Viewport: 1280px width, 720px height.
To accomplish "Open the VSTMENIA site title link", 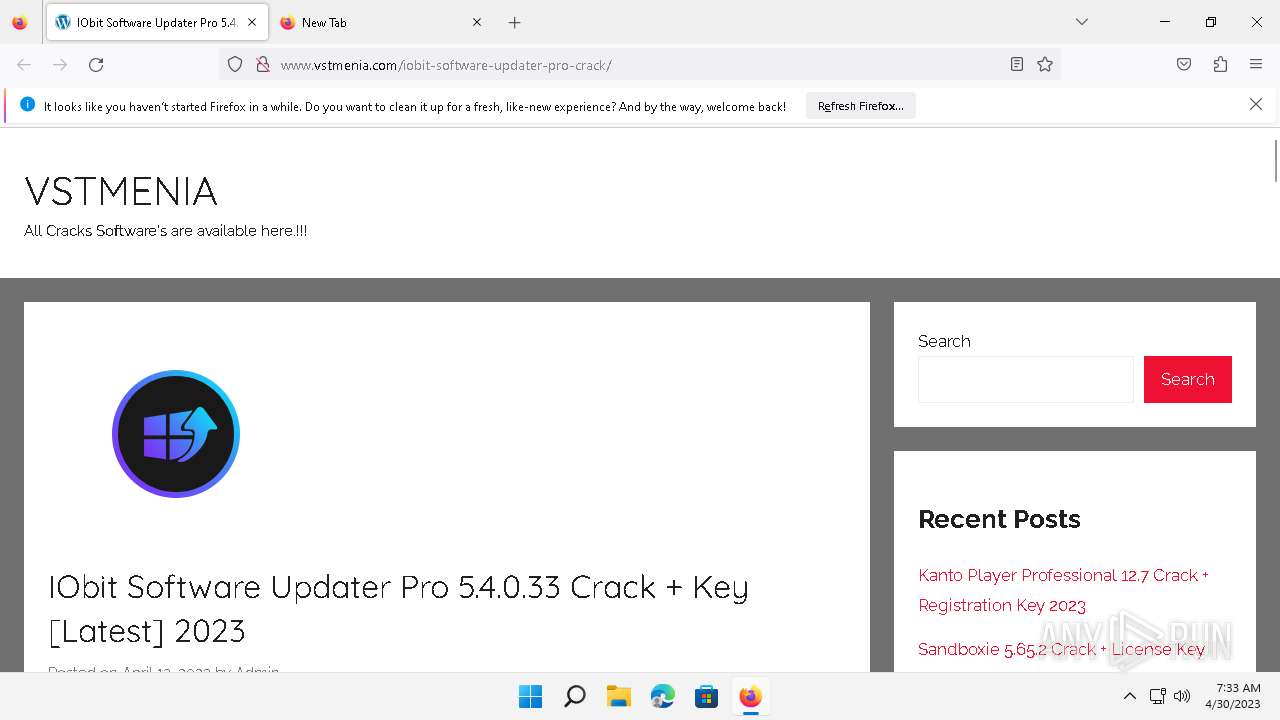I will (x=121, y=191).
